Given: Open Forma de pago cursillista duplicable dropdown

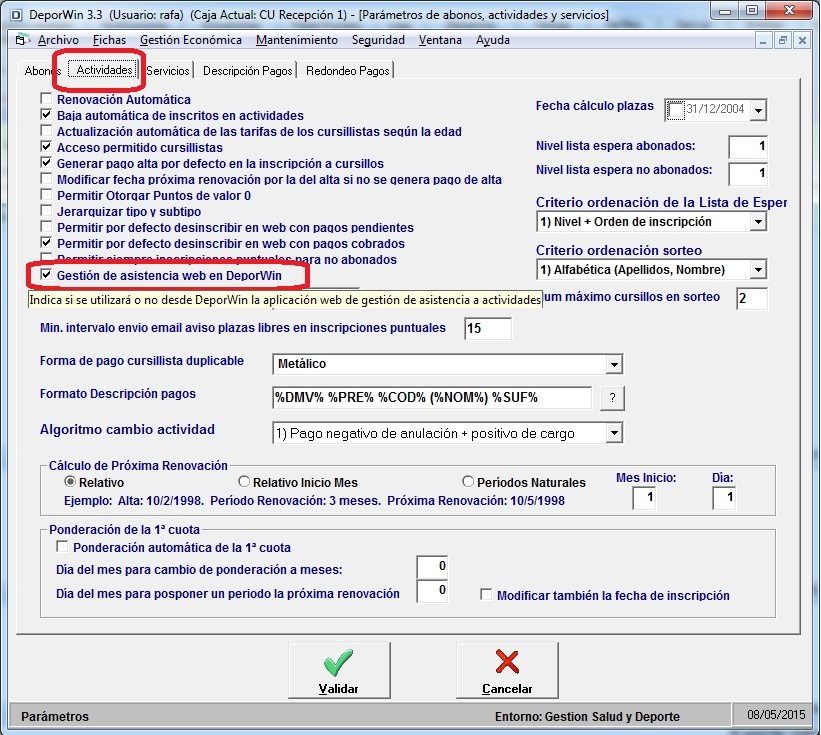Looking at the screenshot, I should tap(614, 364).
